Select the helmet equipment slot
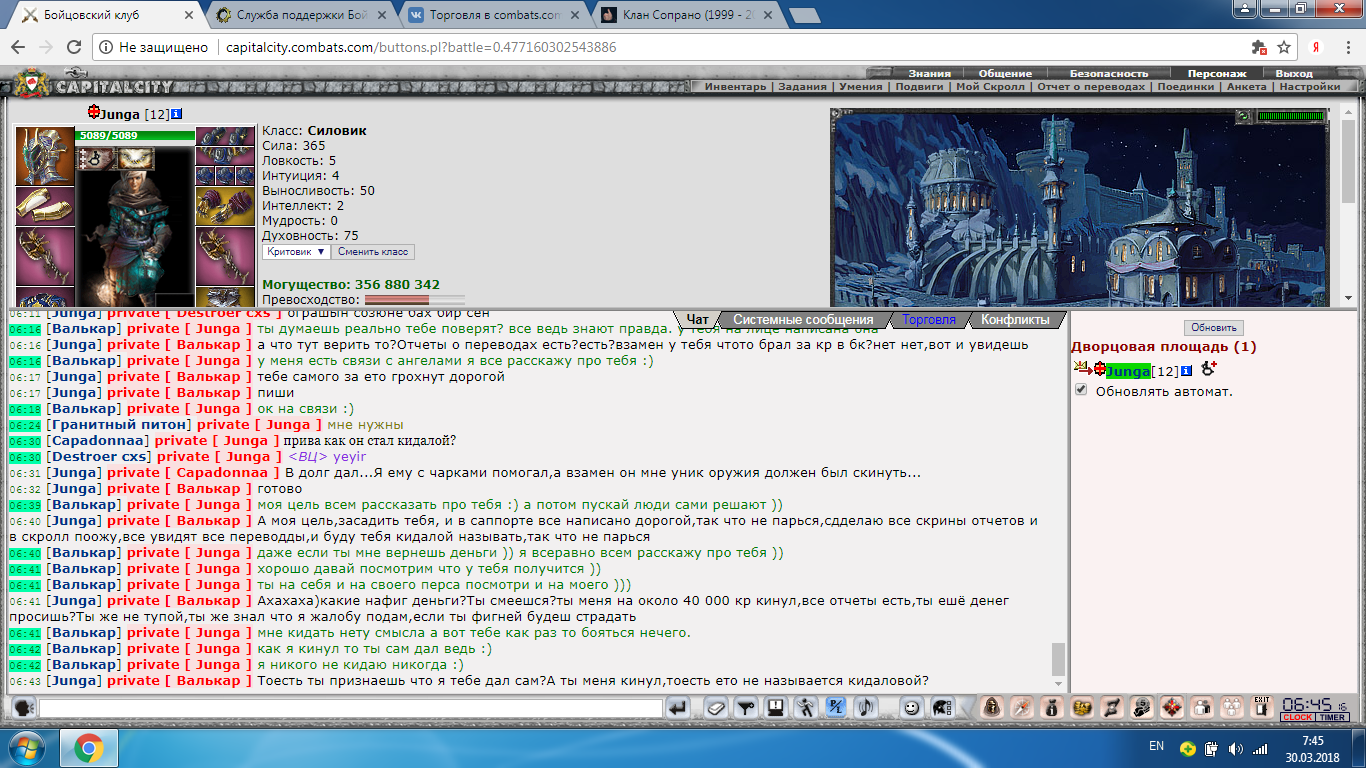The image size is (1366, 768). (45, 156)
